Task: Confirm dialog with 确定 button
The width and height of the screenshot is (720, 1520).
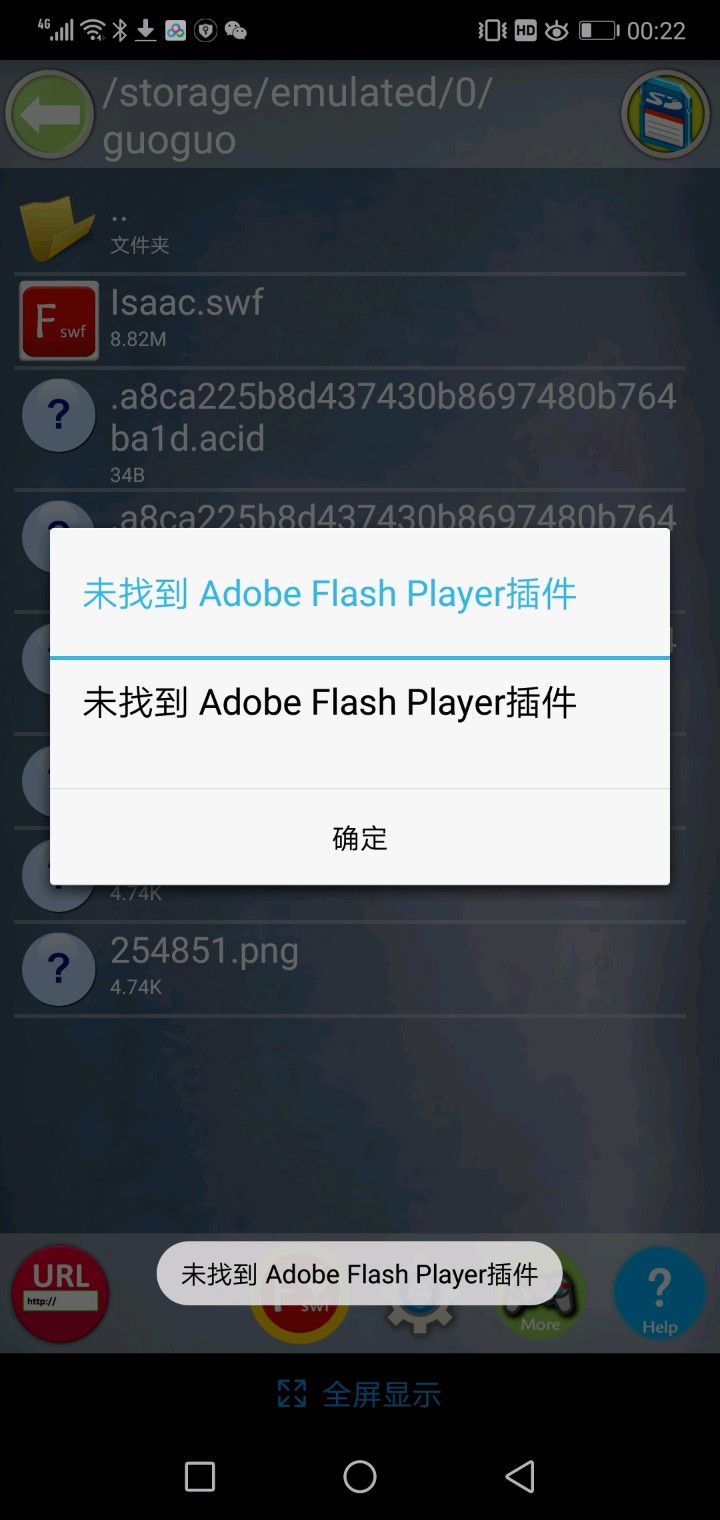Action: pos(360,838)
